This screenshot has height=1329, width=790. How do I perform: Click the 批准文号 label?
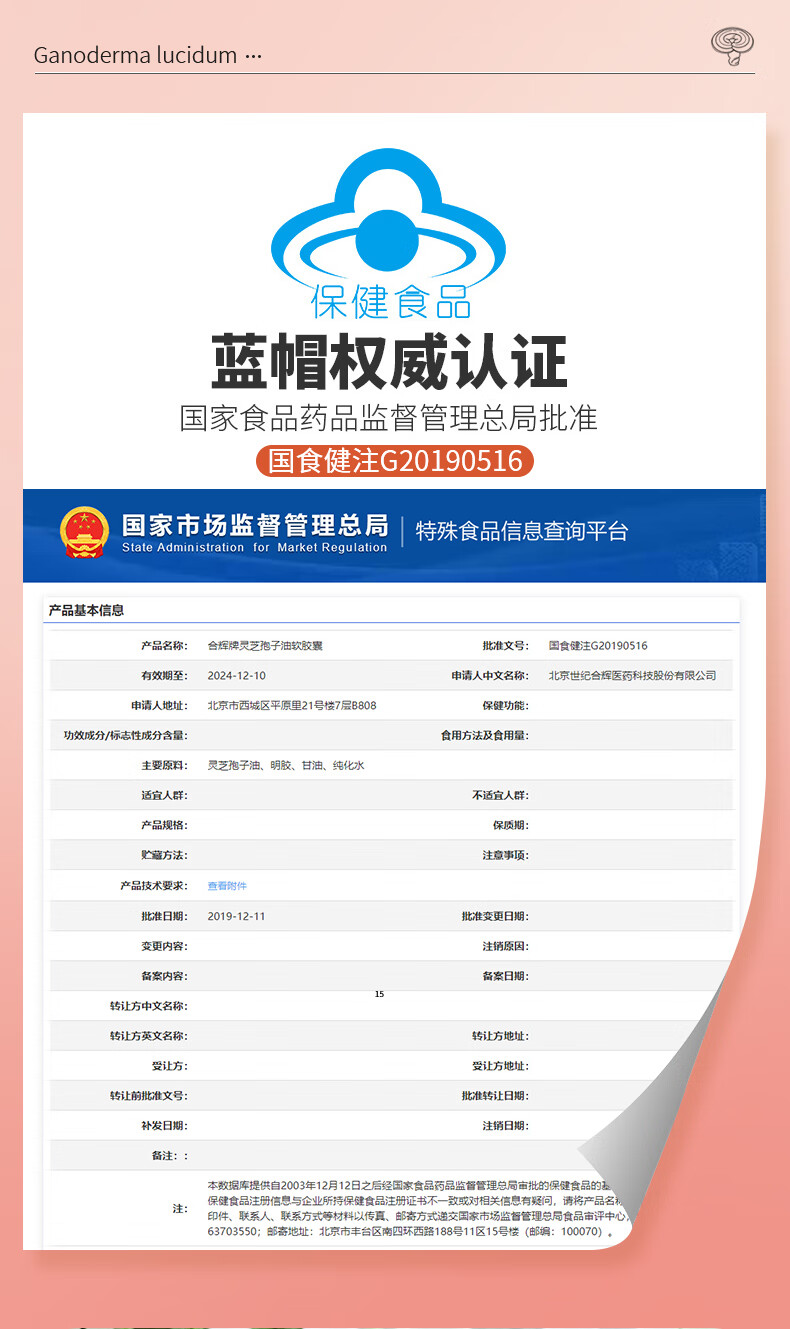tap(505, 646)
